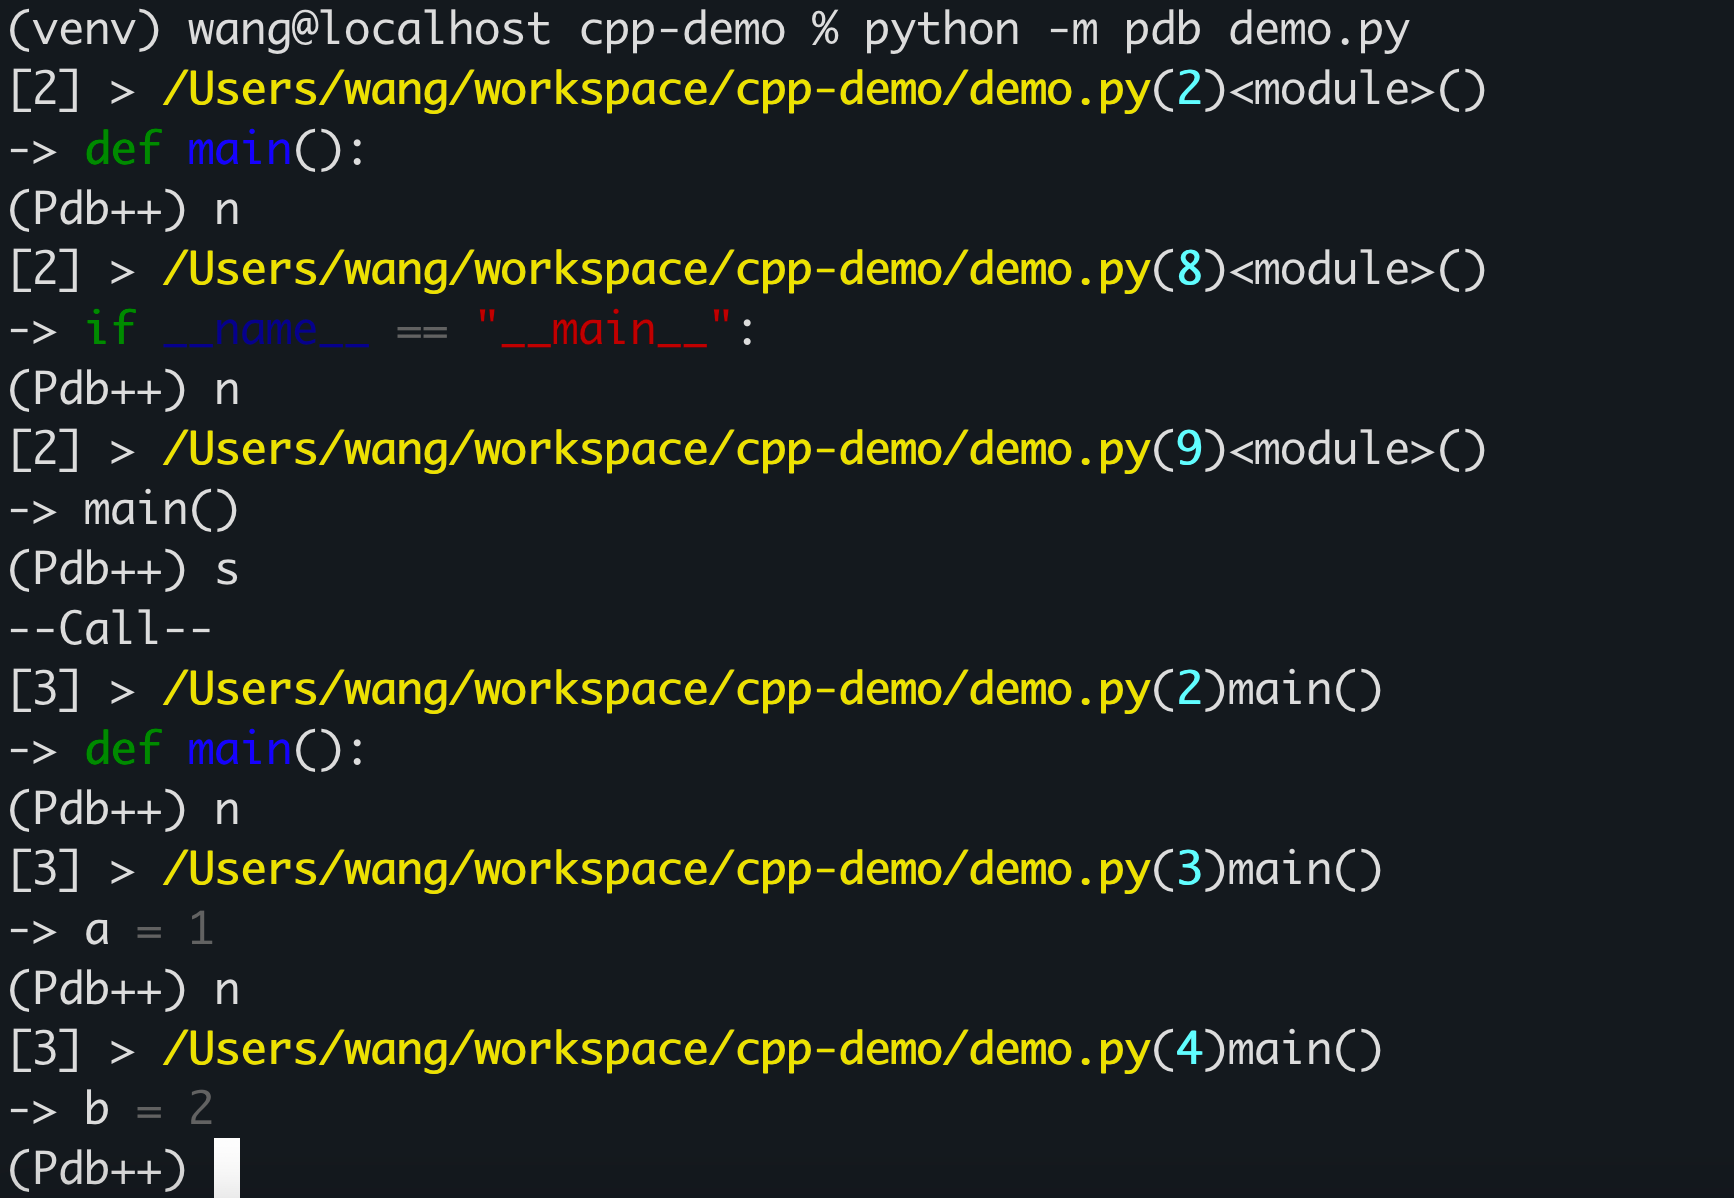Click the '-> main()' call line
The image size is (1734, 1198).
point(124,510)
